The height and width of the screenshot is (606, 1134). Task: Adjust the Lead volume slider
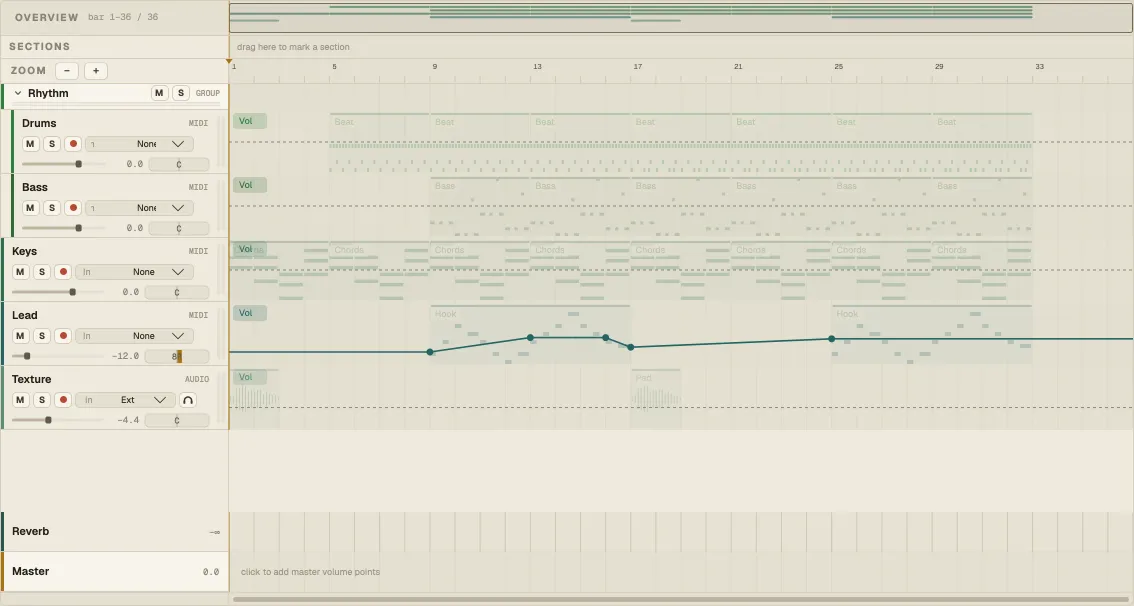[58, 356]
